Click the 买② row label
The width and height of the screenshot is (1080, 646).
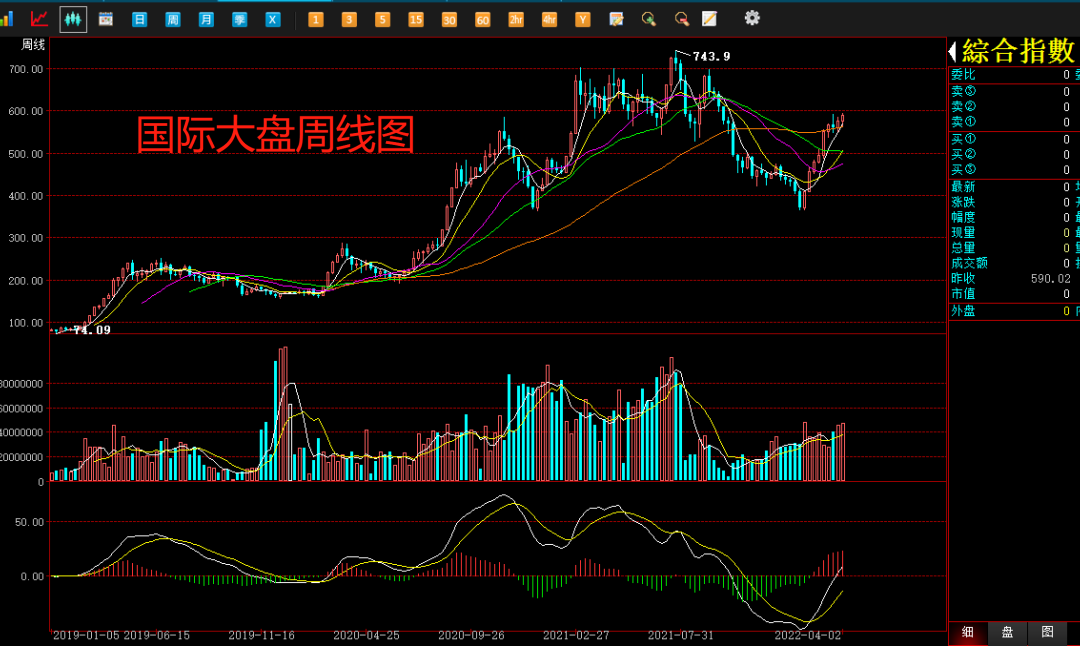(963, 154)
